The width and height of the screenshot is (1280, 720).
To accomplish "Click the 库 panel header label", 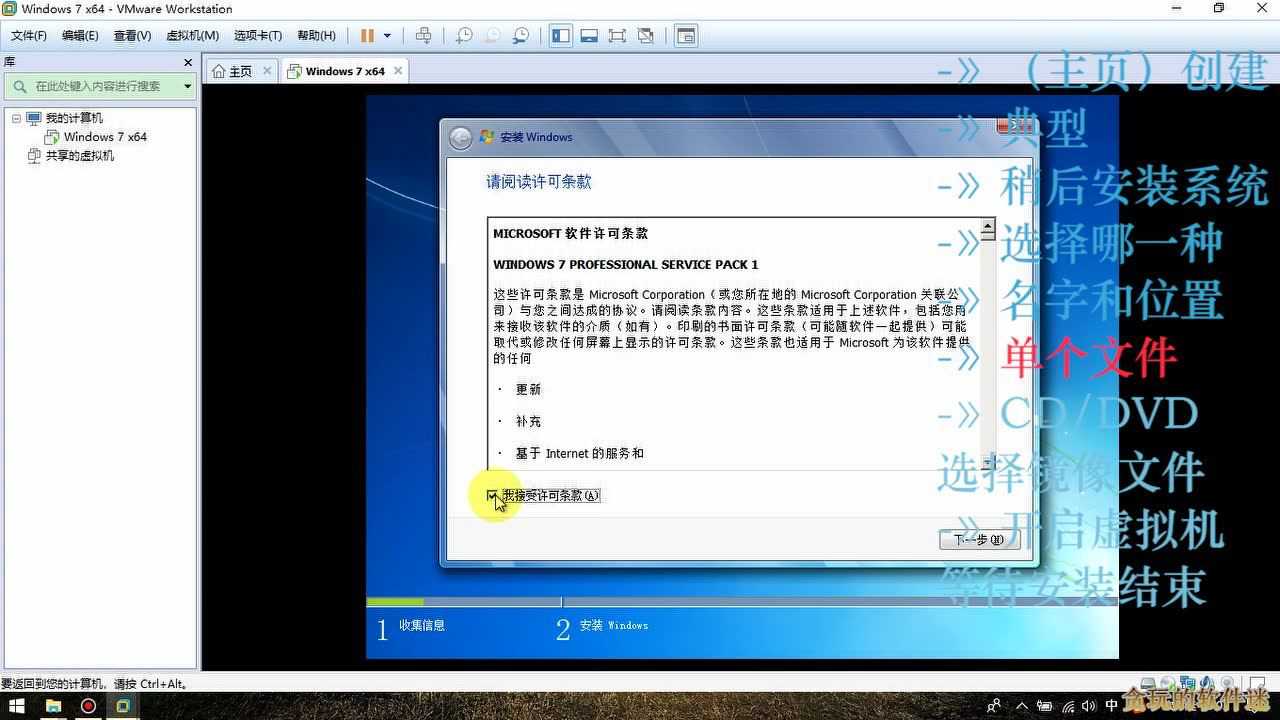I will 9,62.
